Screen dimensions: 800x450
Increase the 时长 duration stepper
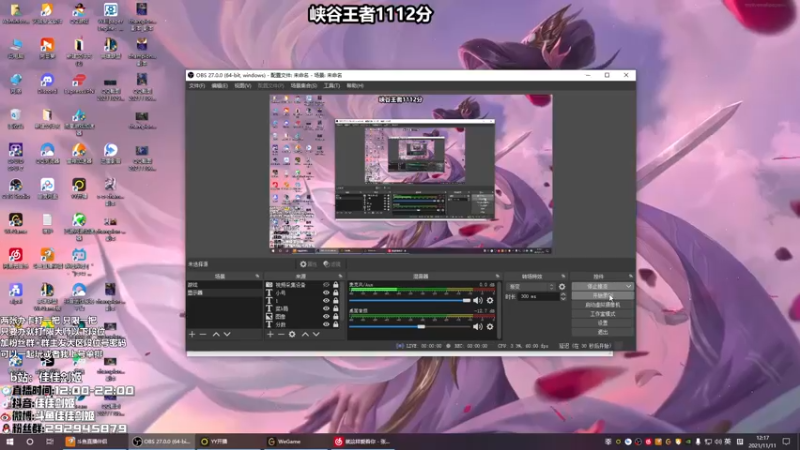[x=563, y=294]
